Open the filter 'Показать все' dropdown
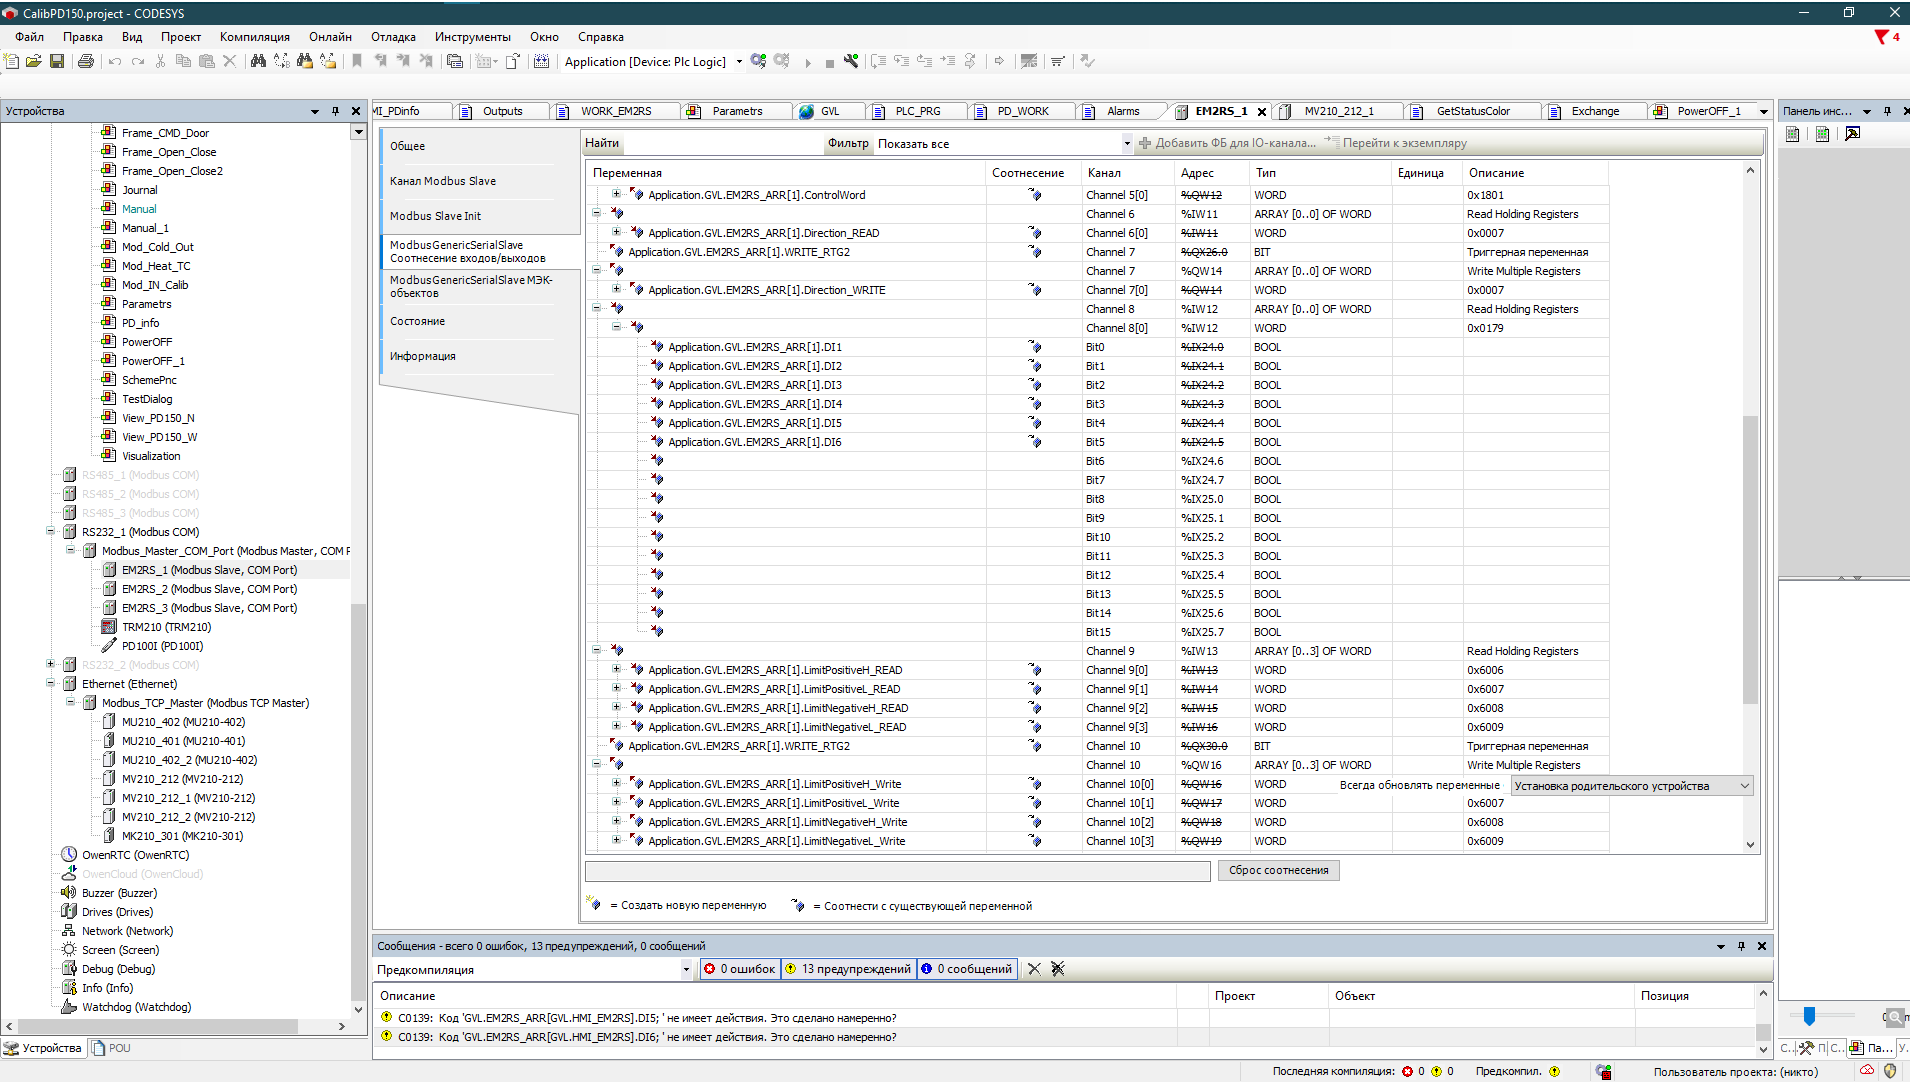The height and width of the screenshot is (1082, 1910). pos(1127,144)
